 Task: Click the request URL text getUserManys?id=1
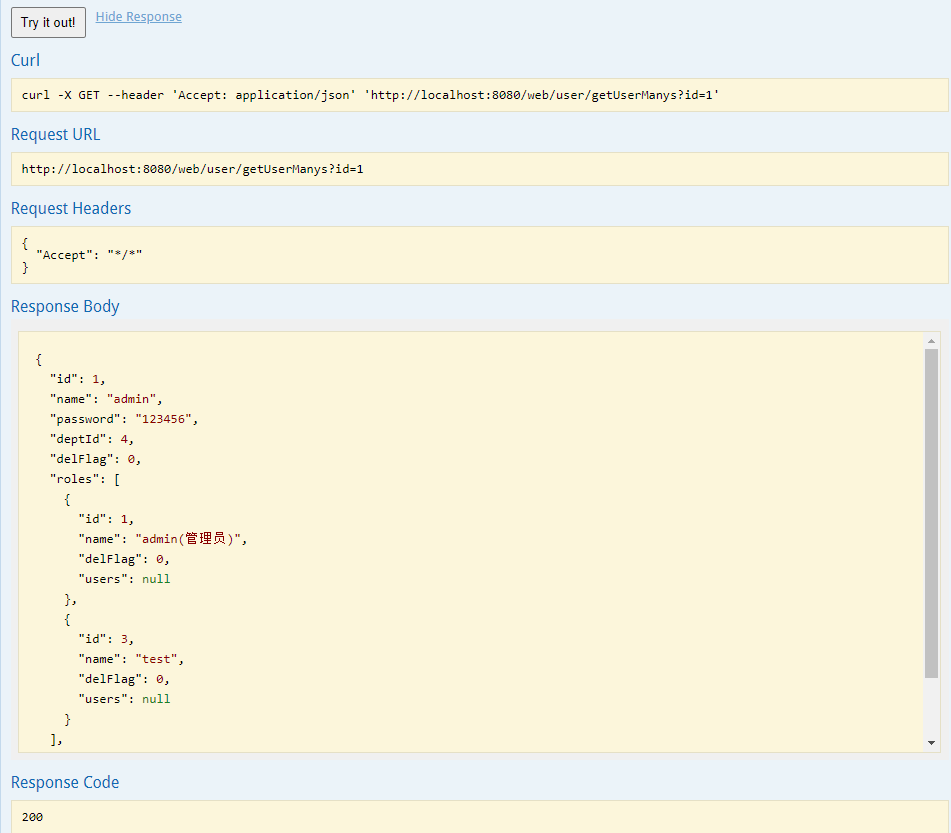click(x=303, y=169)
